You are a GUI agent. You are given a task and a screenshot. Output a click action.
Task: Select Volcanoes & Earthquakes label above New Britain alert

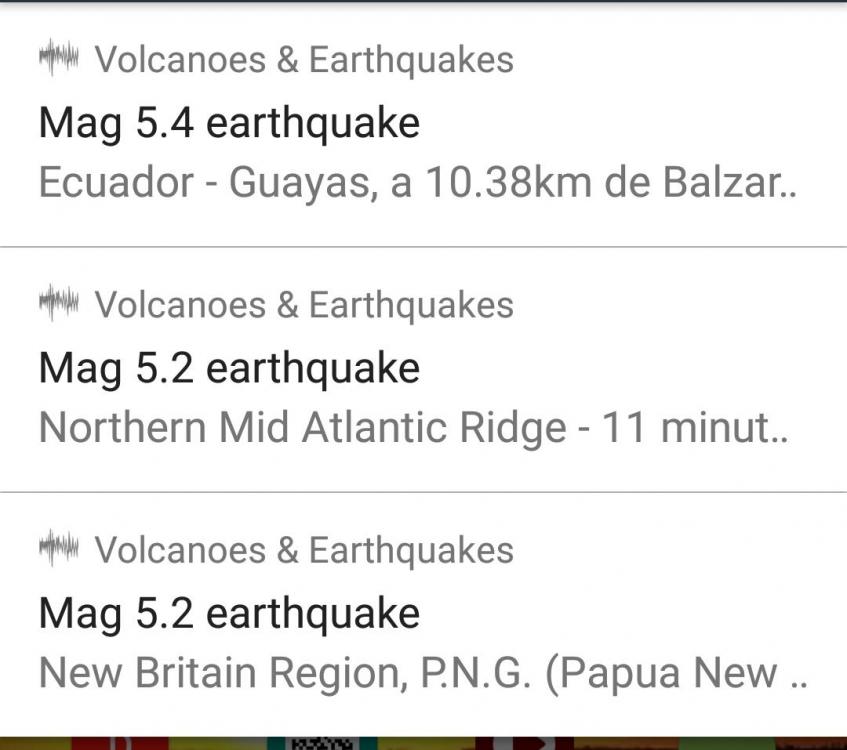(303, 550)
